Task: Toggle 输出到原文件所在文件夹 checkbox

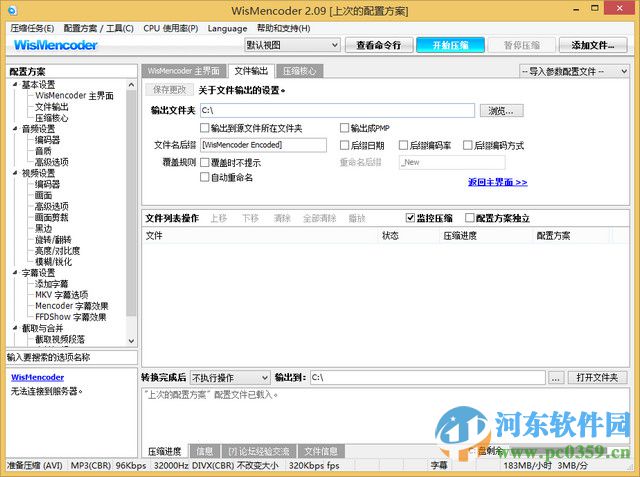Action: point(204,128)
